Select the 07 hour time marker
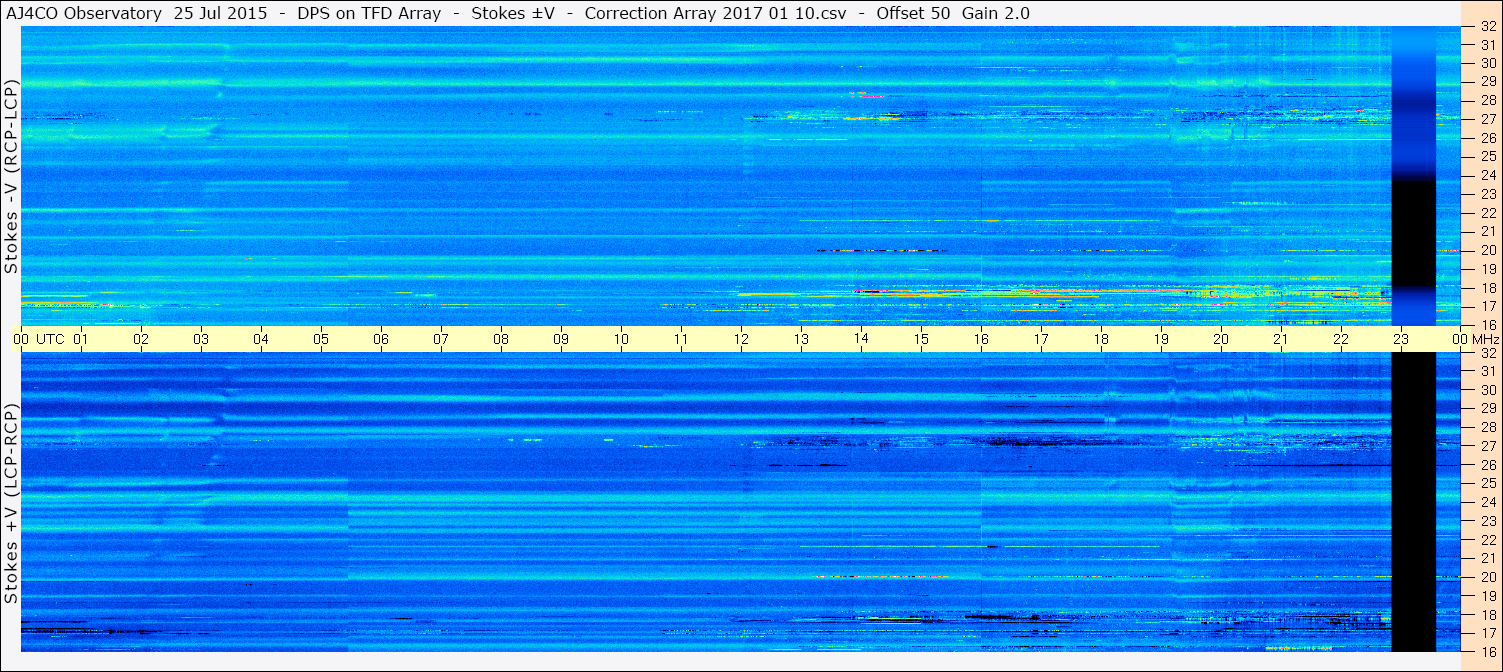Viewport: 1503px width, 672px height. (x=441, y=339)
